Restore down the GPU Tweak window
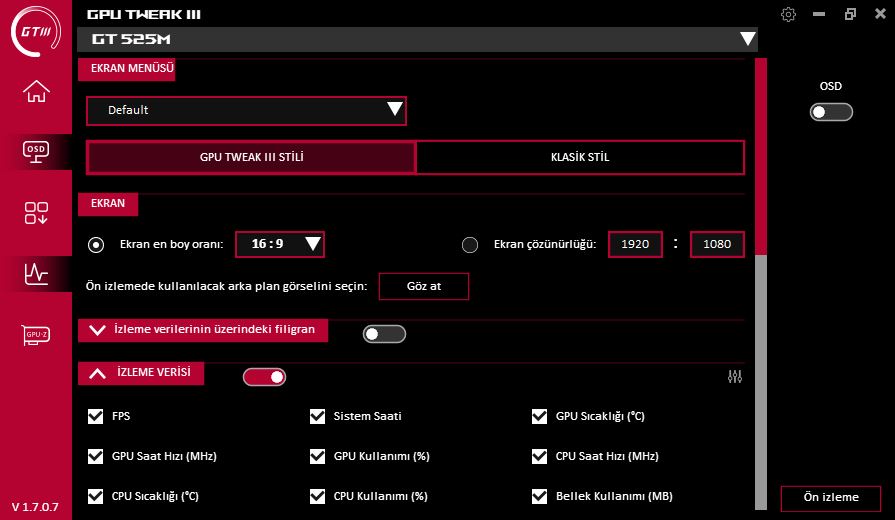895x520 pixels. (x=850, y=14)
